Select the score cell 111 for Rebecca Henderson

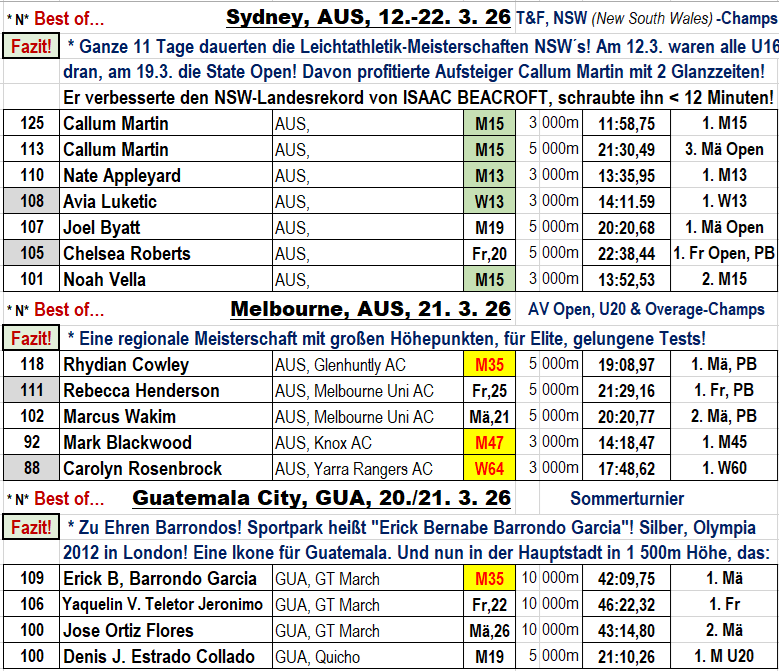31,391
